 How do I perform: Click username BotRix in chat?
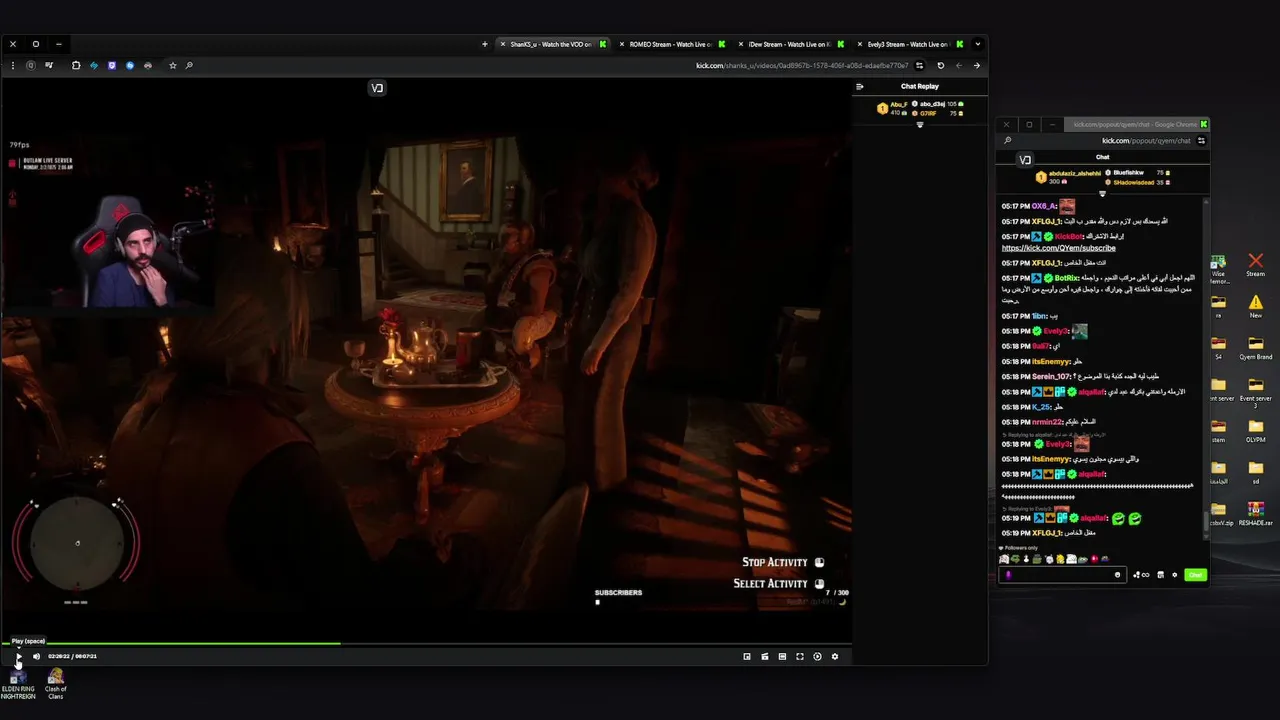point(1067,278)
